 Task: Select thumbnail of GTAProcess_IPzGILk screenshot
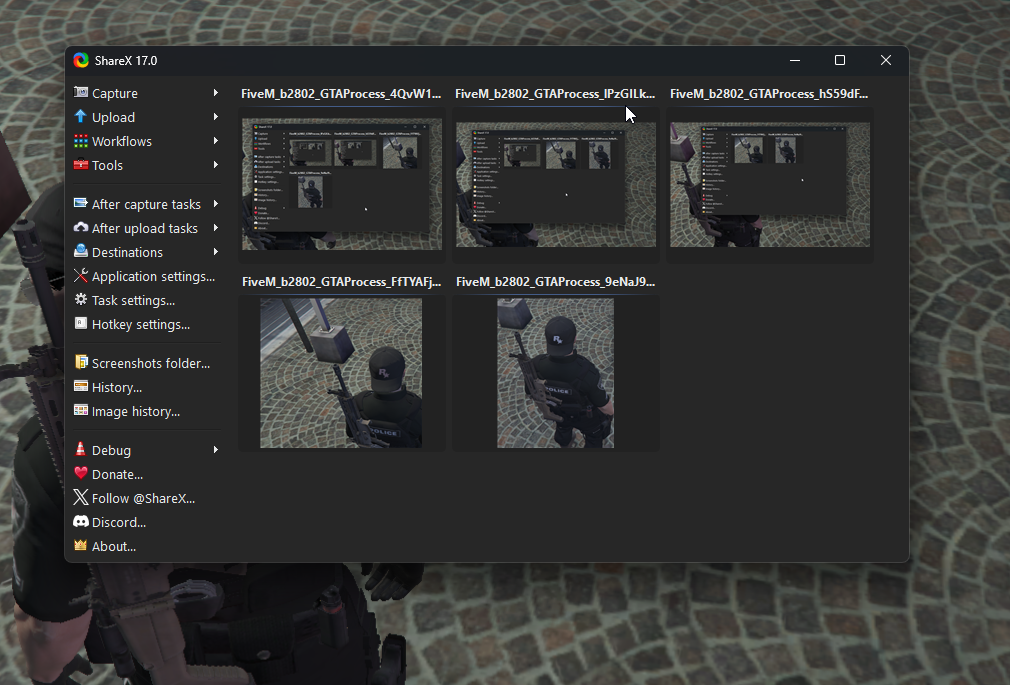(x=556, y=184)
